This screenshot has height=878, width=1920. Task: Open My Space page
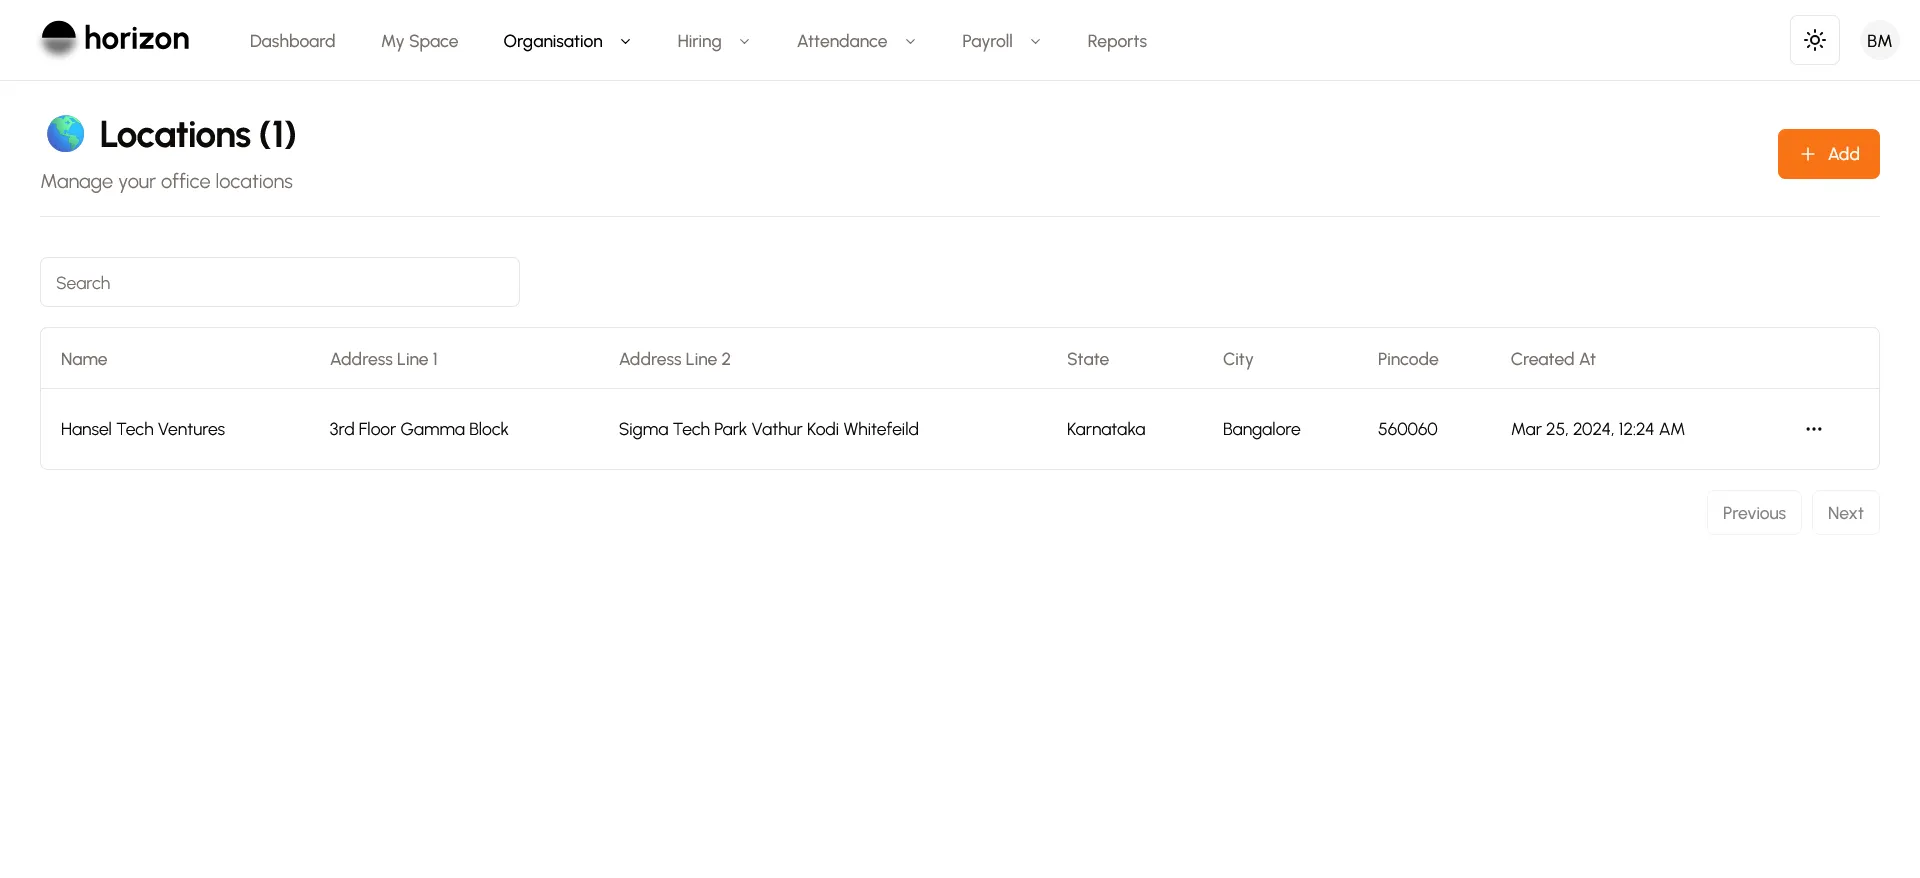point(419,41)
